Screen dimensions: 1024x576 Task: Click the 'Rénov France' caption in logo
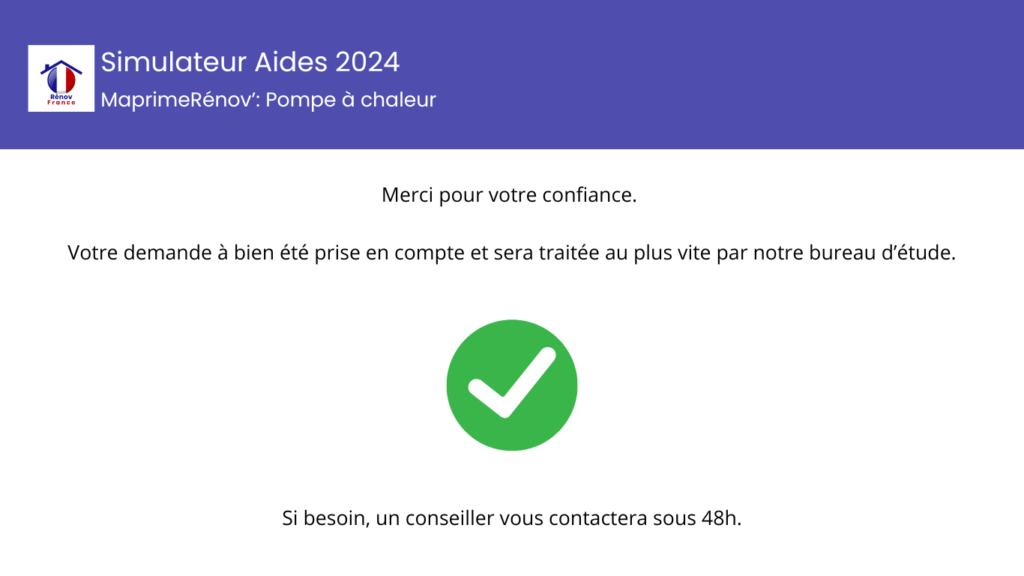(61, 100)
